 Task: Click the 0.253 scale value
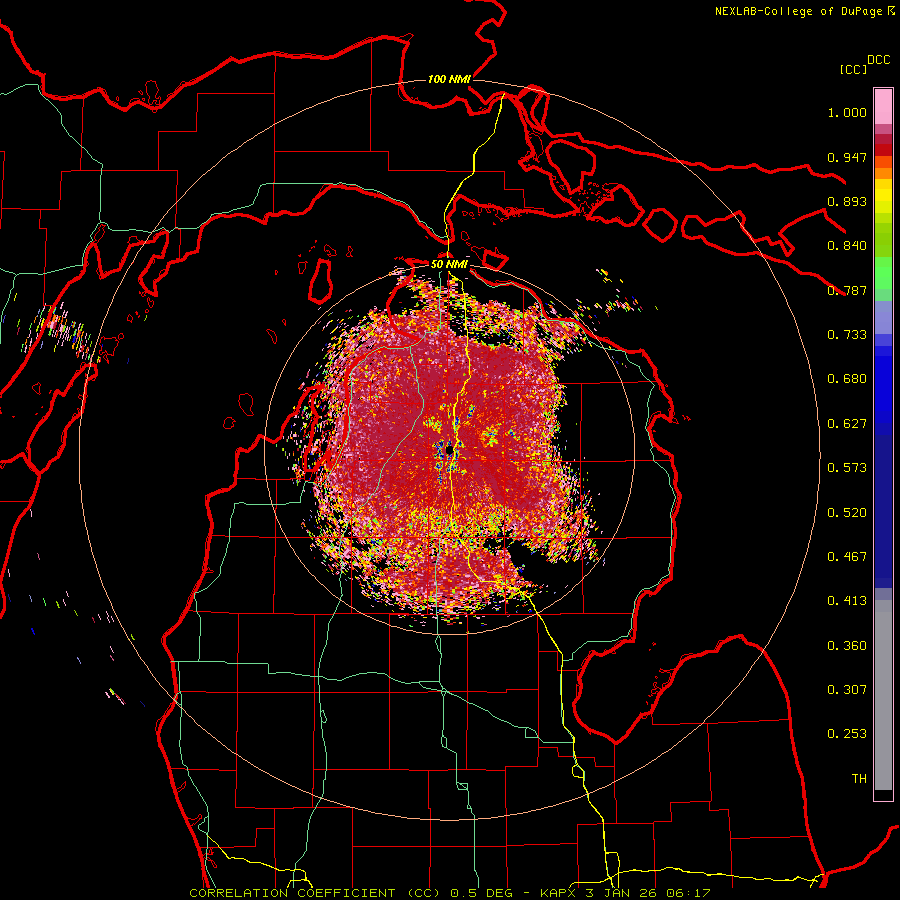tap(847, 734)
